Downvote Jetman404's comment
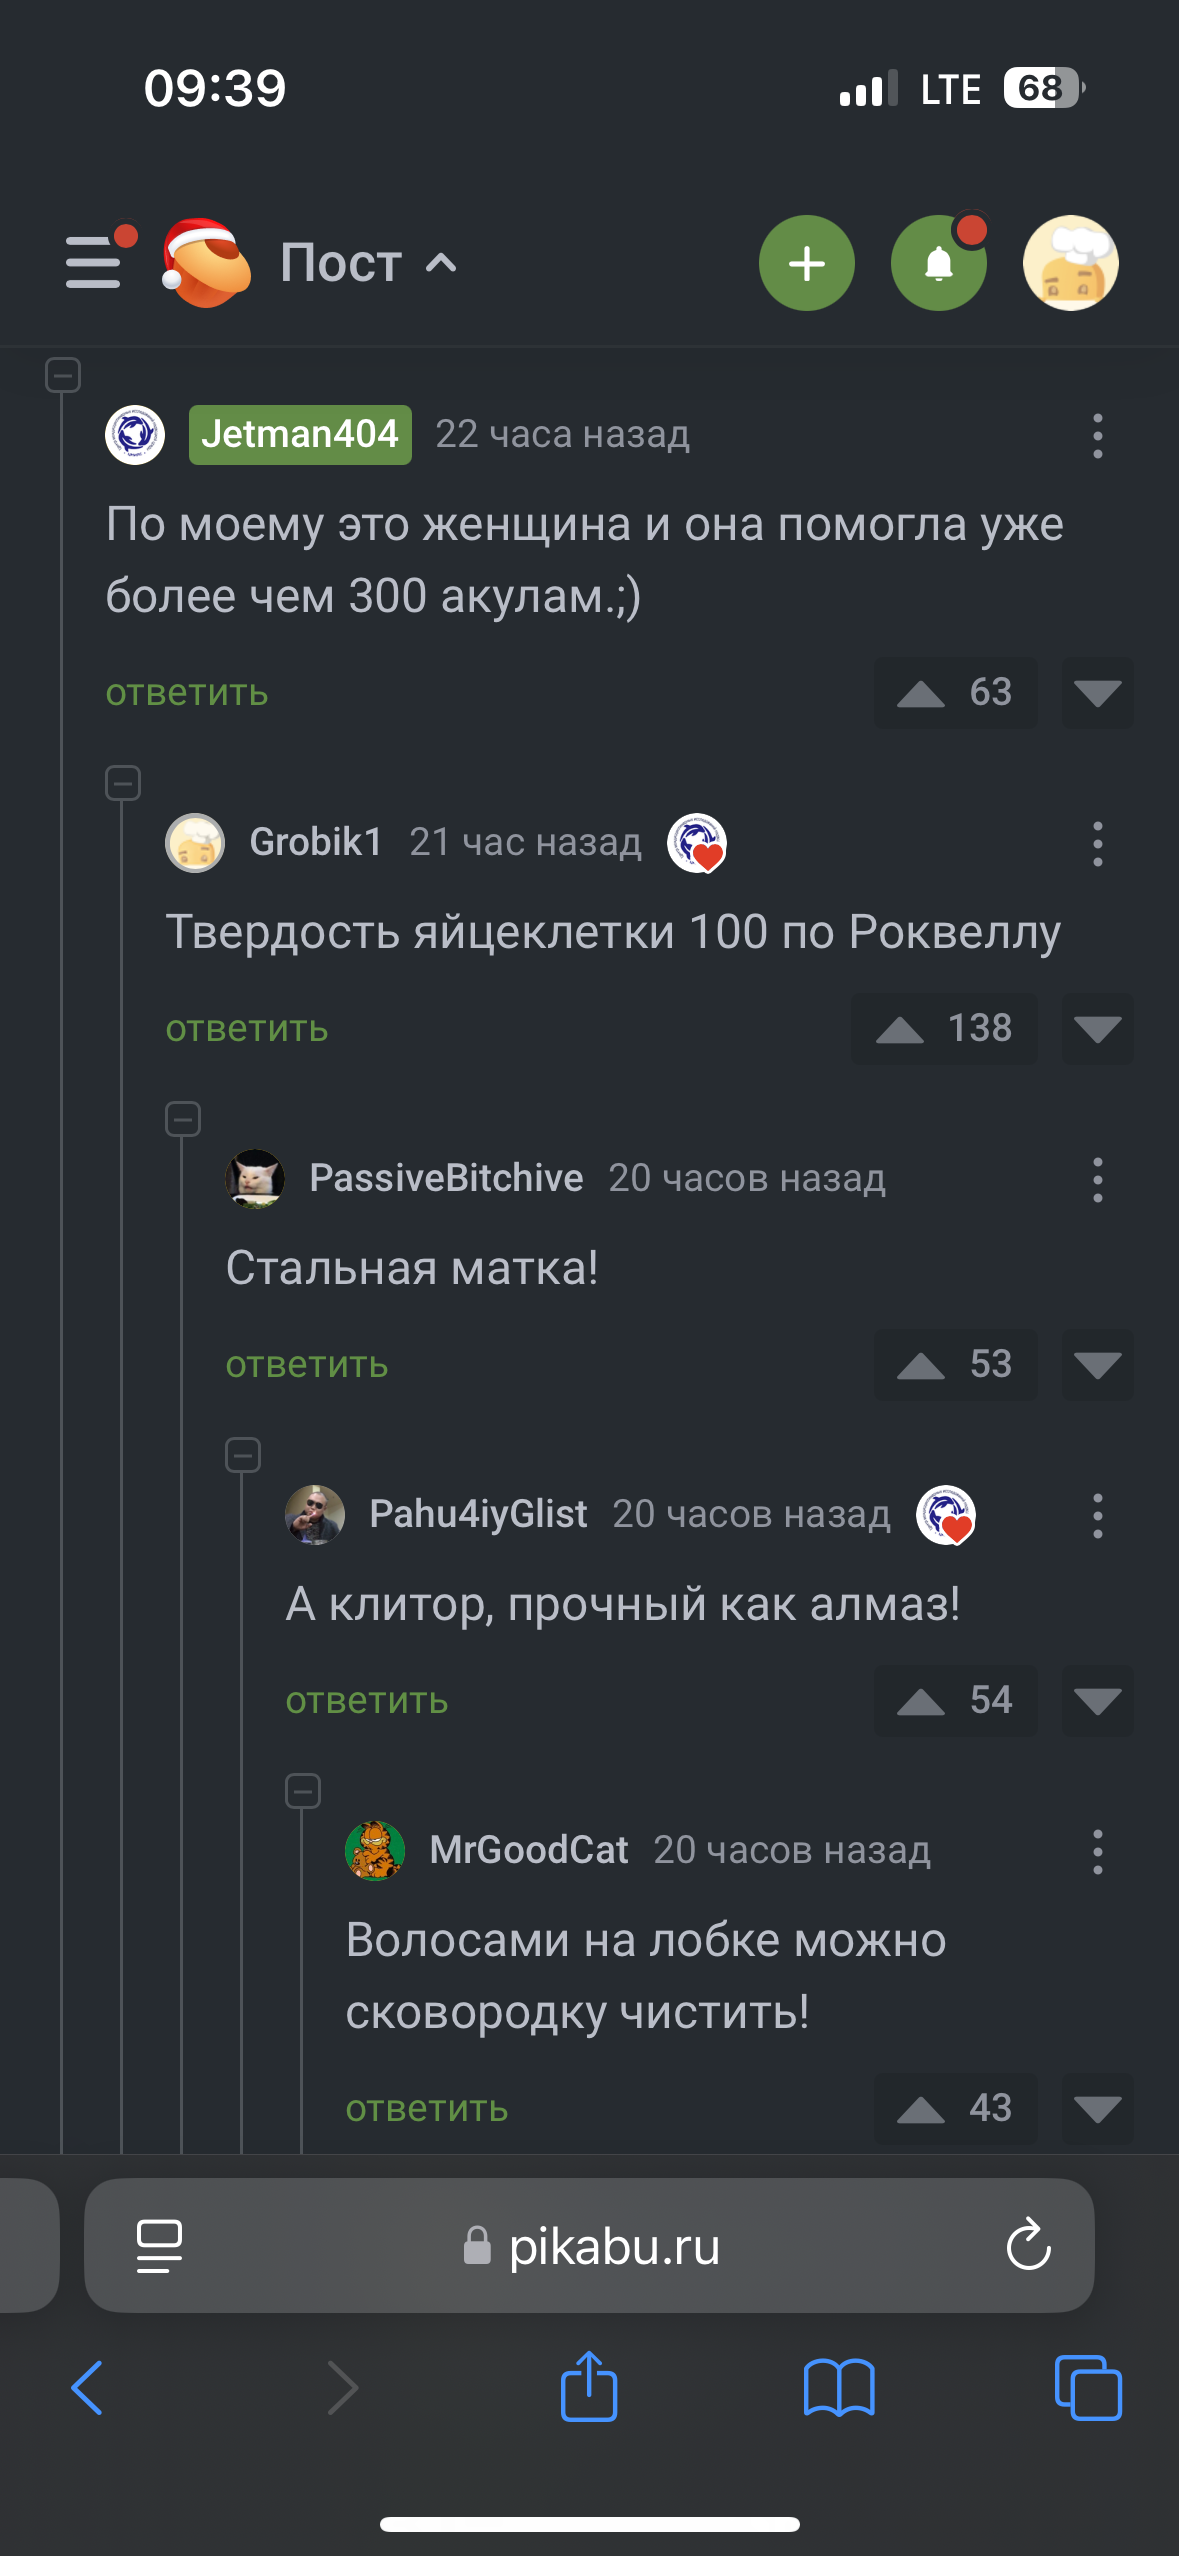Viewport: 1179px width, 2556px height. 1097,693
